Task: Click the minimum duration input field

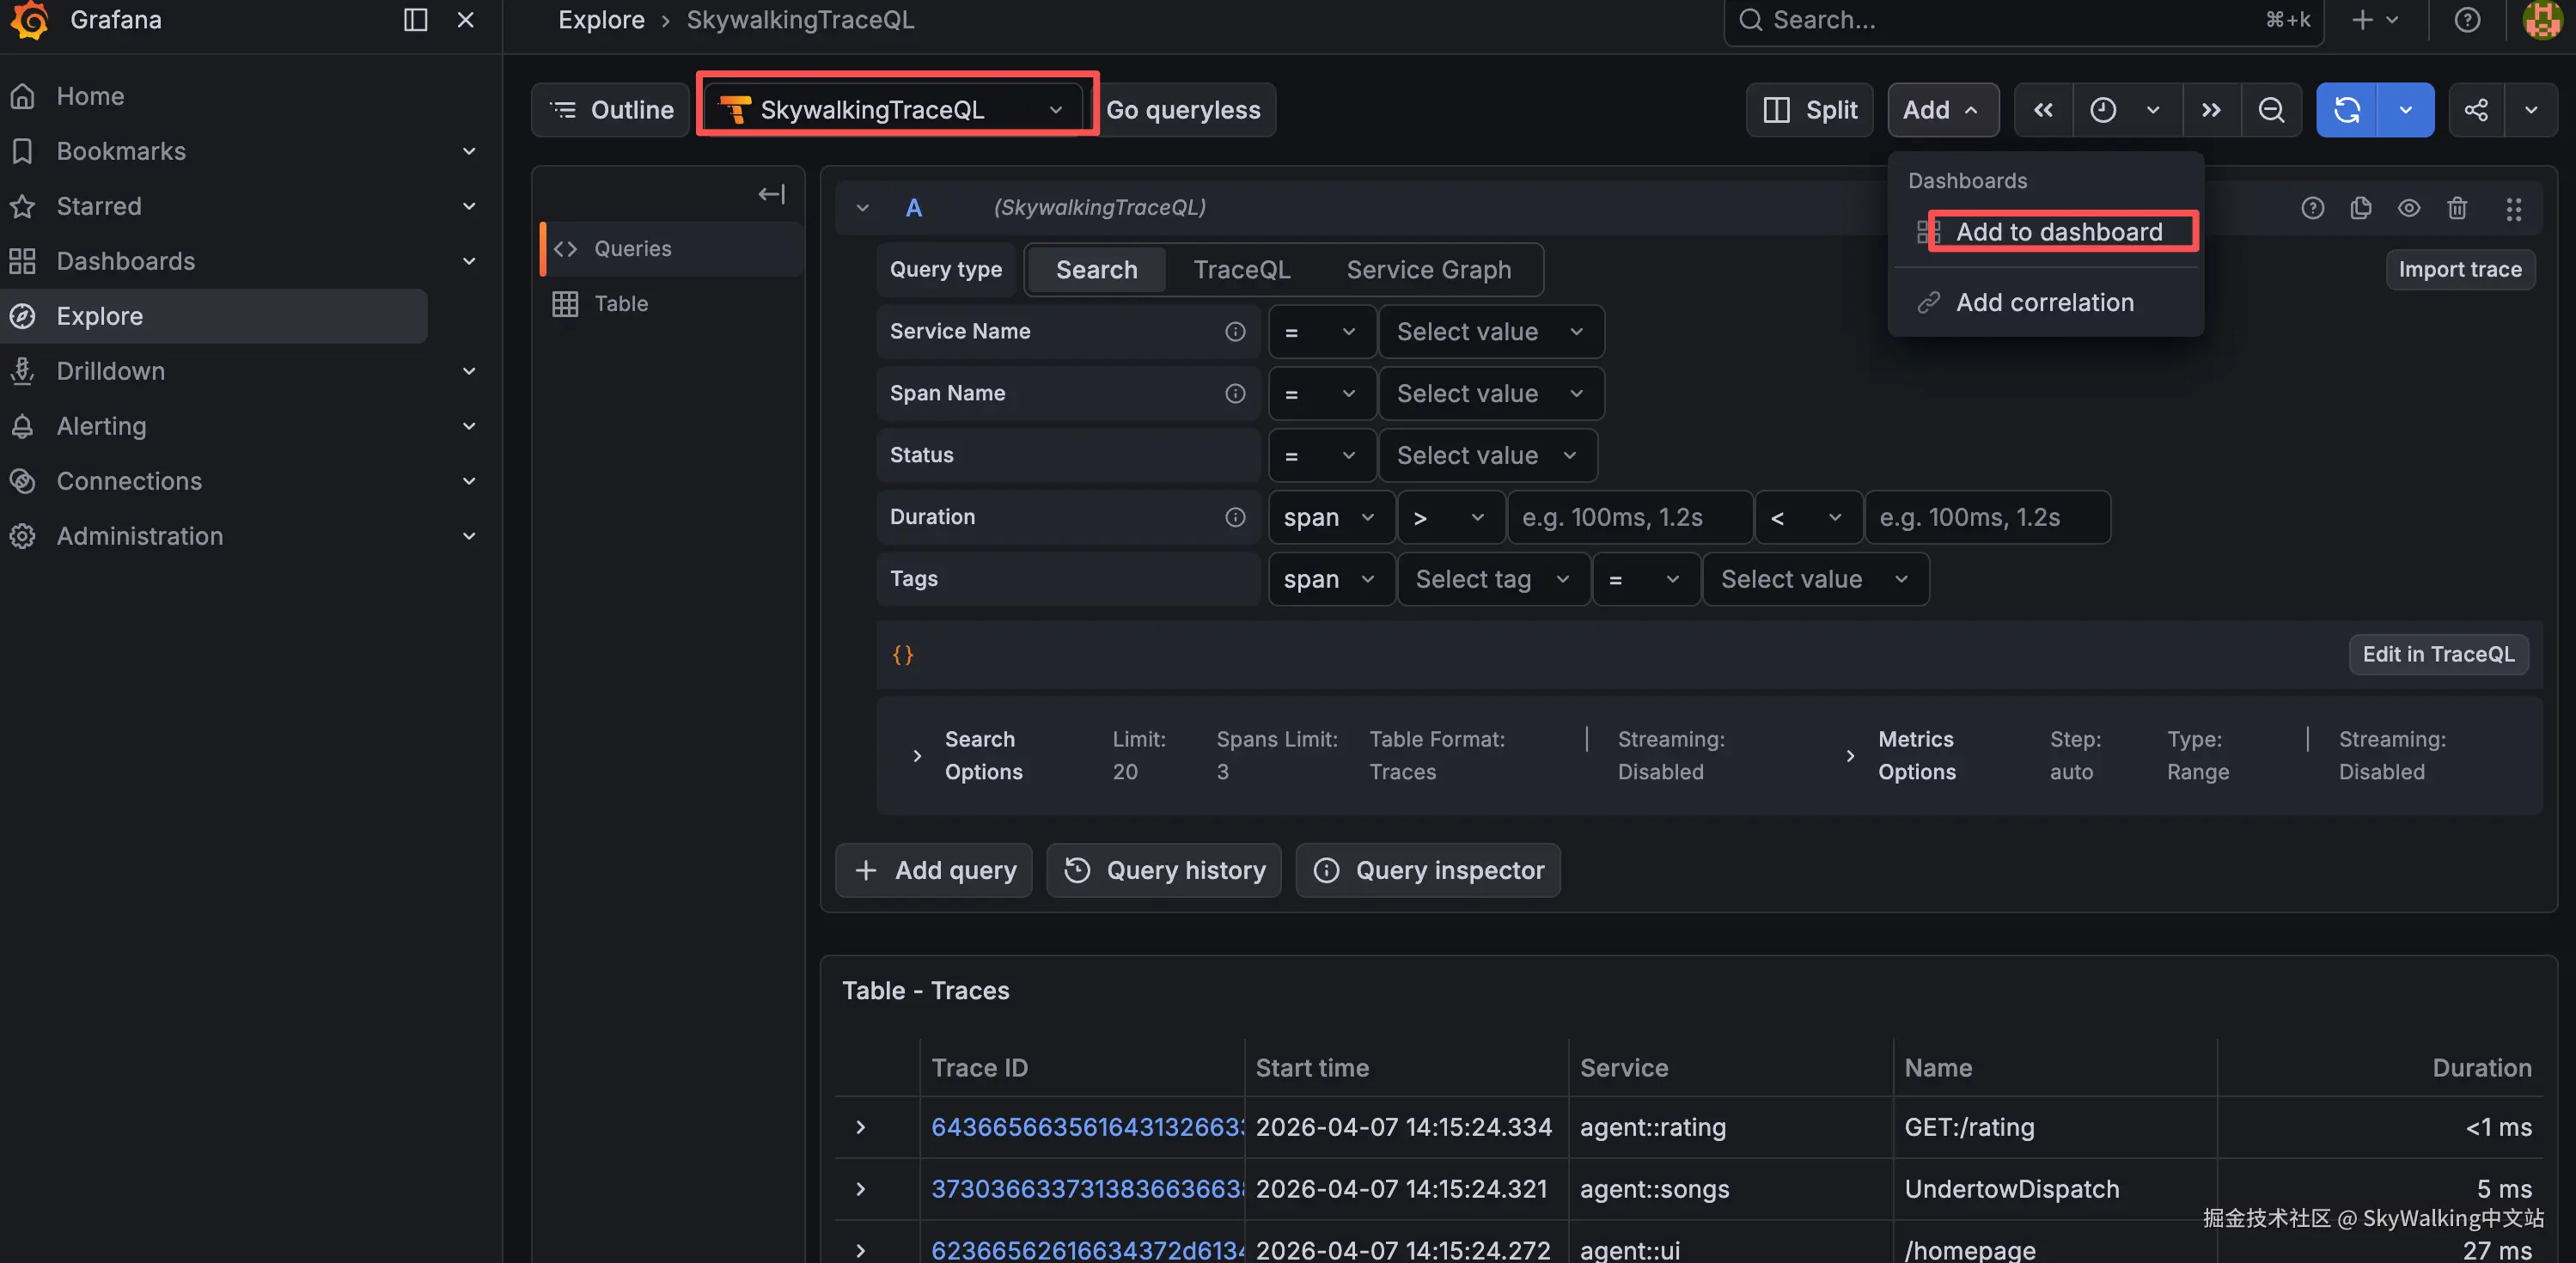Action: (1628, 517)
